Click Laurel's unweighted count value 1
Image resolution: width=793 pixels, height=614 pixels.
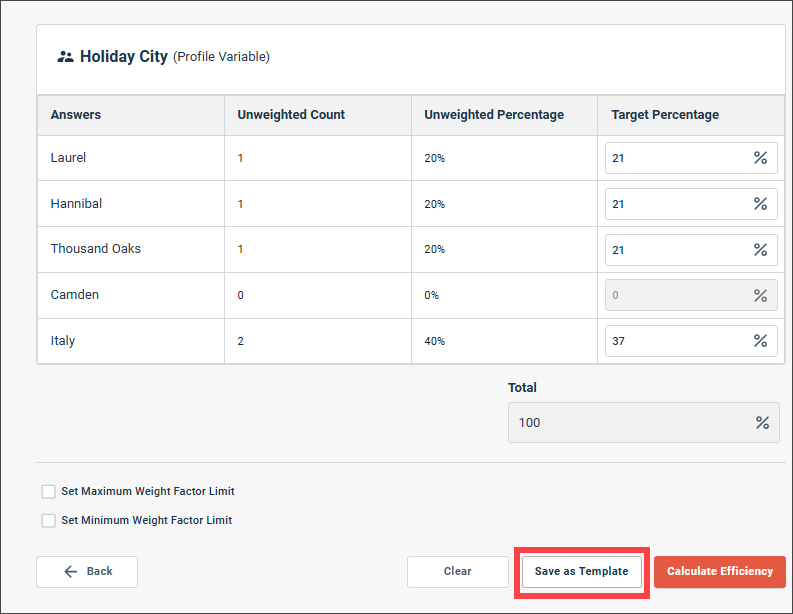241,158
